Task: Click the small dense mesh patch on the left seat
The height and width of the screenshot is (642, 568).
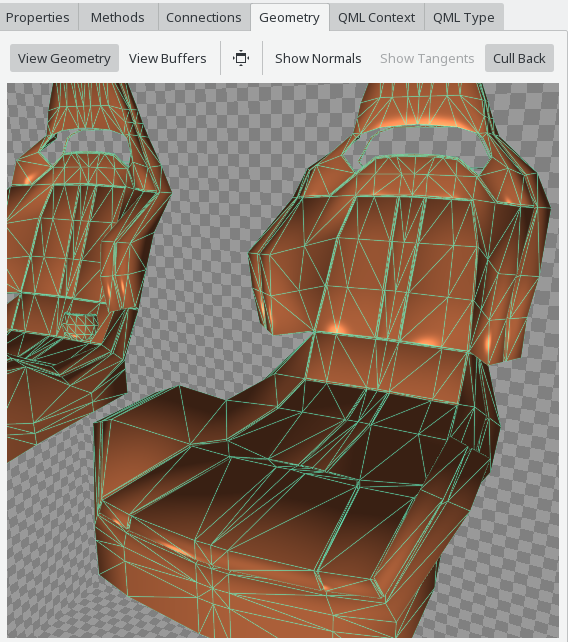Action: [80, 326]
